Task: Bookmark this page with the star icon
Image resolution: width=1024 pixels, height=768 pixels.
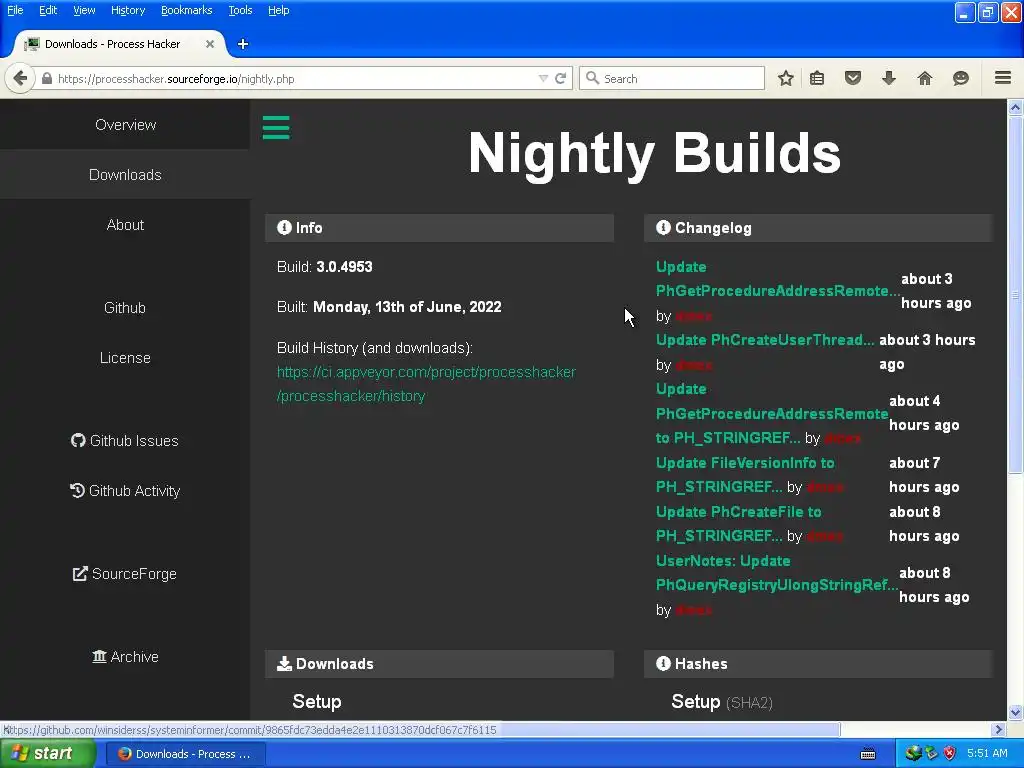Action: [786, 78]
